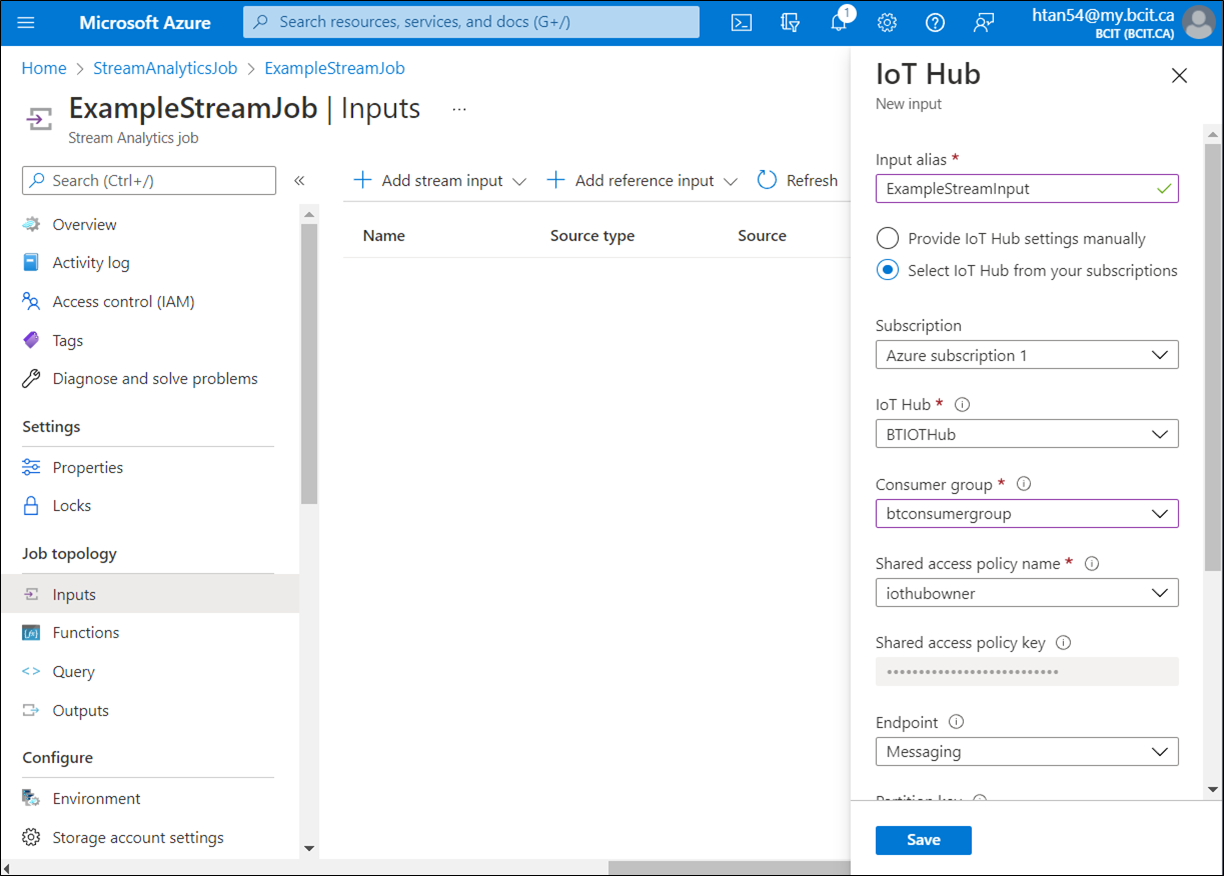Refresh the inputs list
Image resolution: width=1224 pixels, height=876 pixels.
797,180
